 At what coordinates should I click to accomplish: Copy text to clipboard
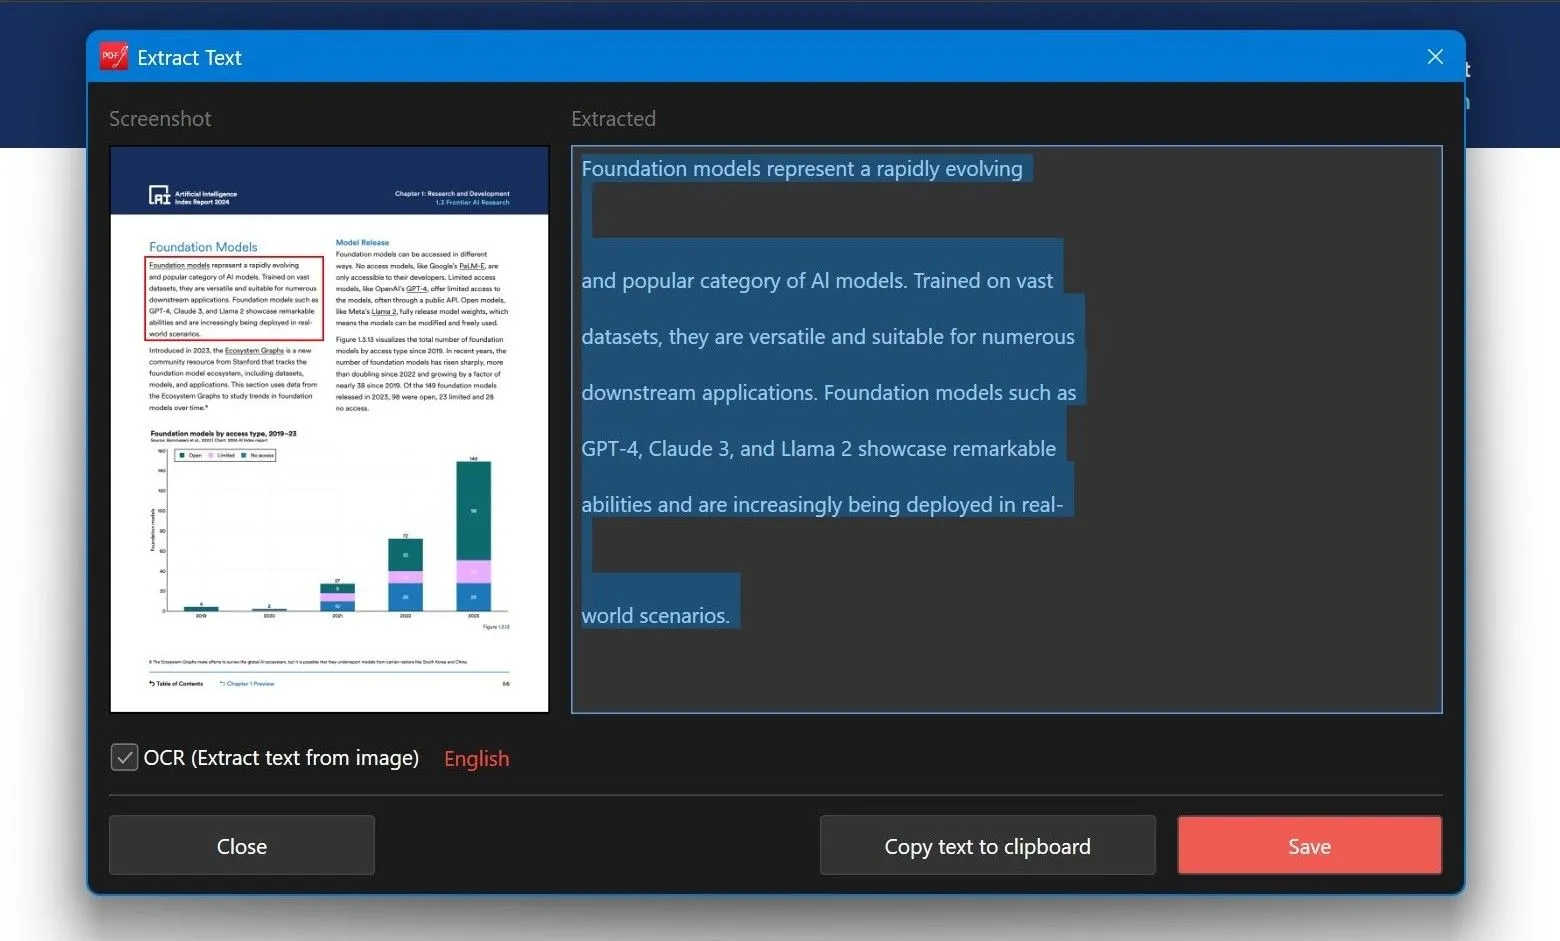pos(987,846)
